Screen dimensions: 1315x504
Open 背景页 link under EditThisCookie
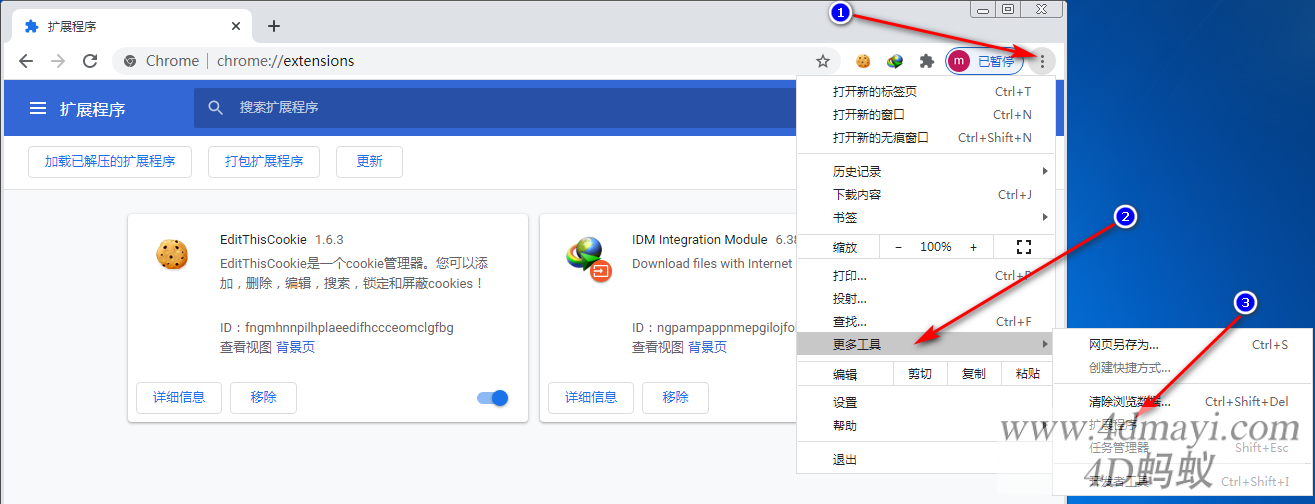[x=295, y=347]
